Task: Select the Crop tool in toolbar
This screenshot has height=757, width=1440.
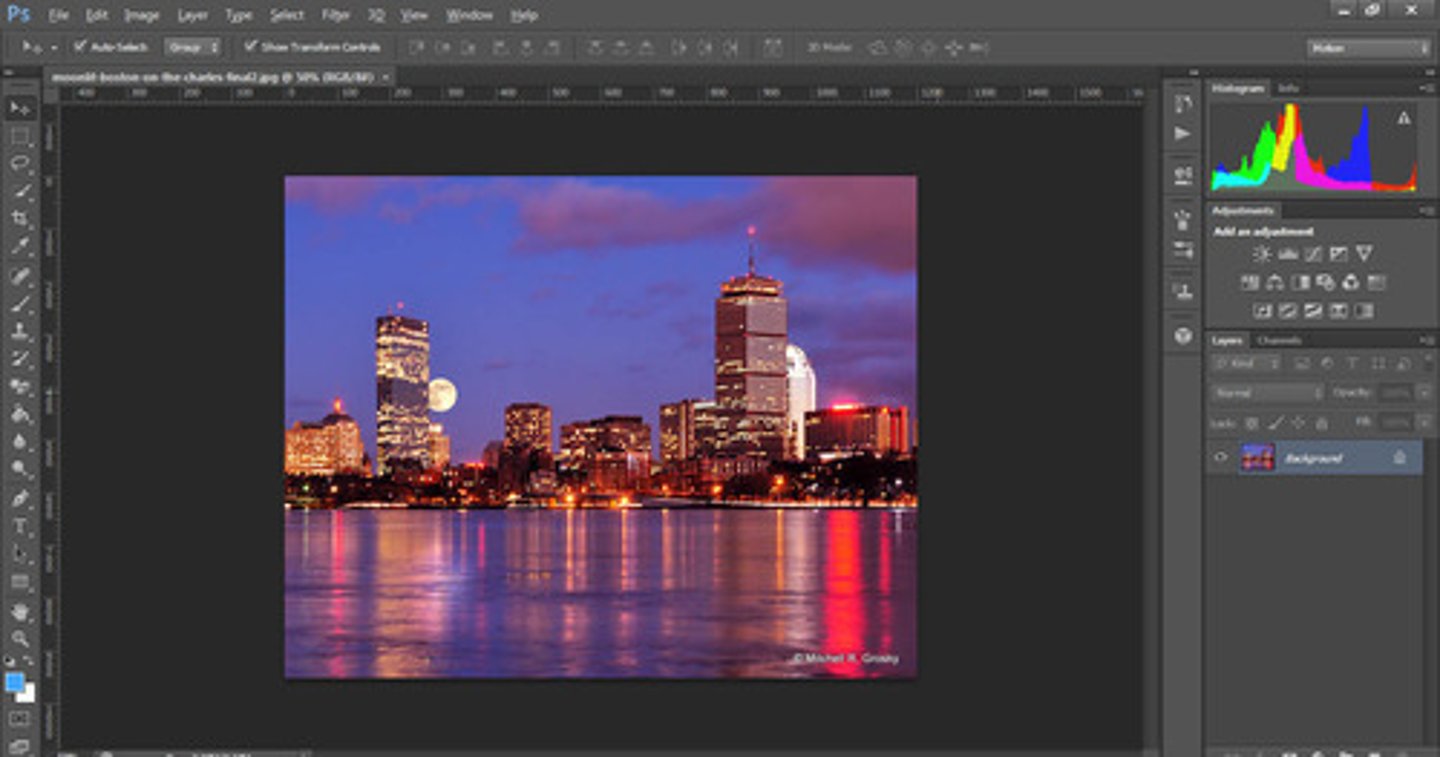Action: point(20,218)
